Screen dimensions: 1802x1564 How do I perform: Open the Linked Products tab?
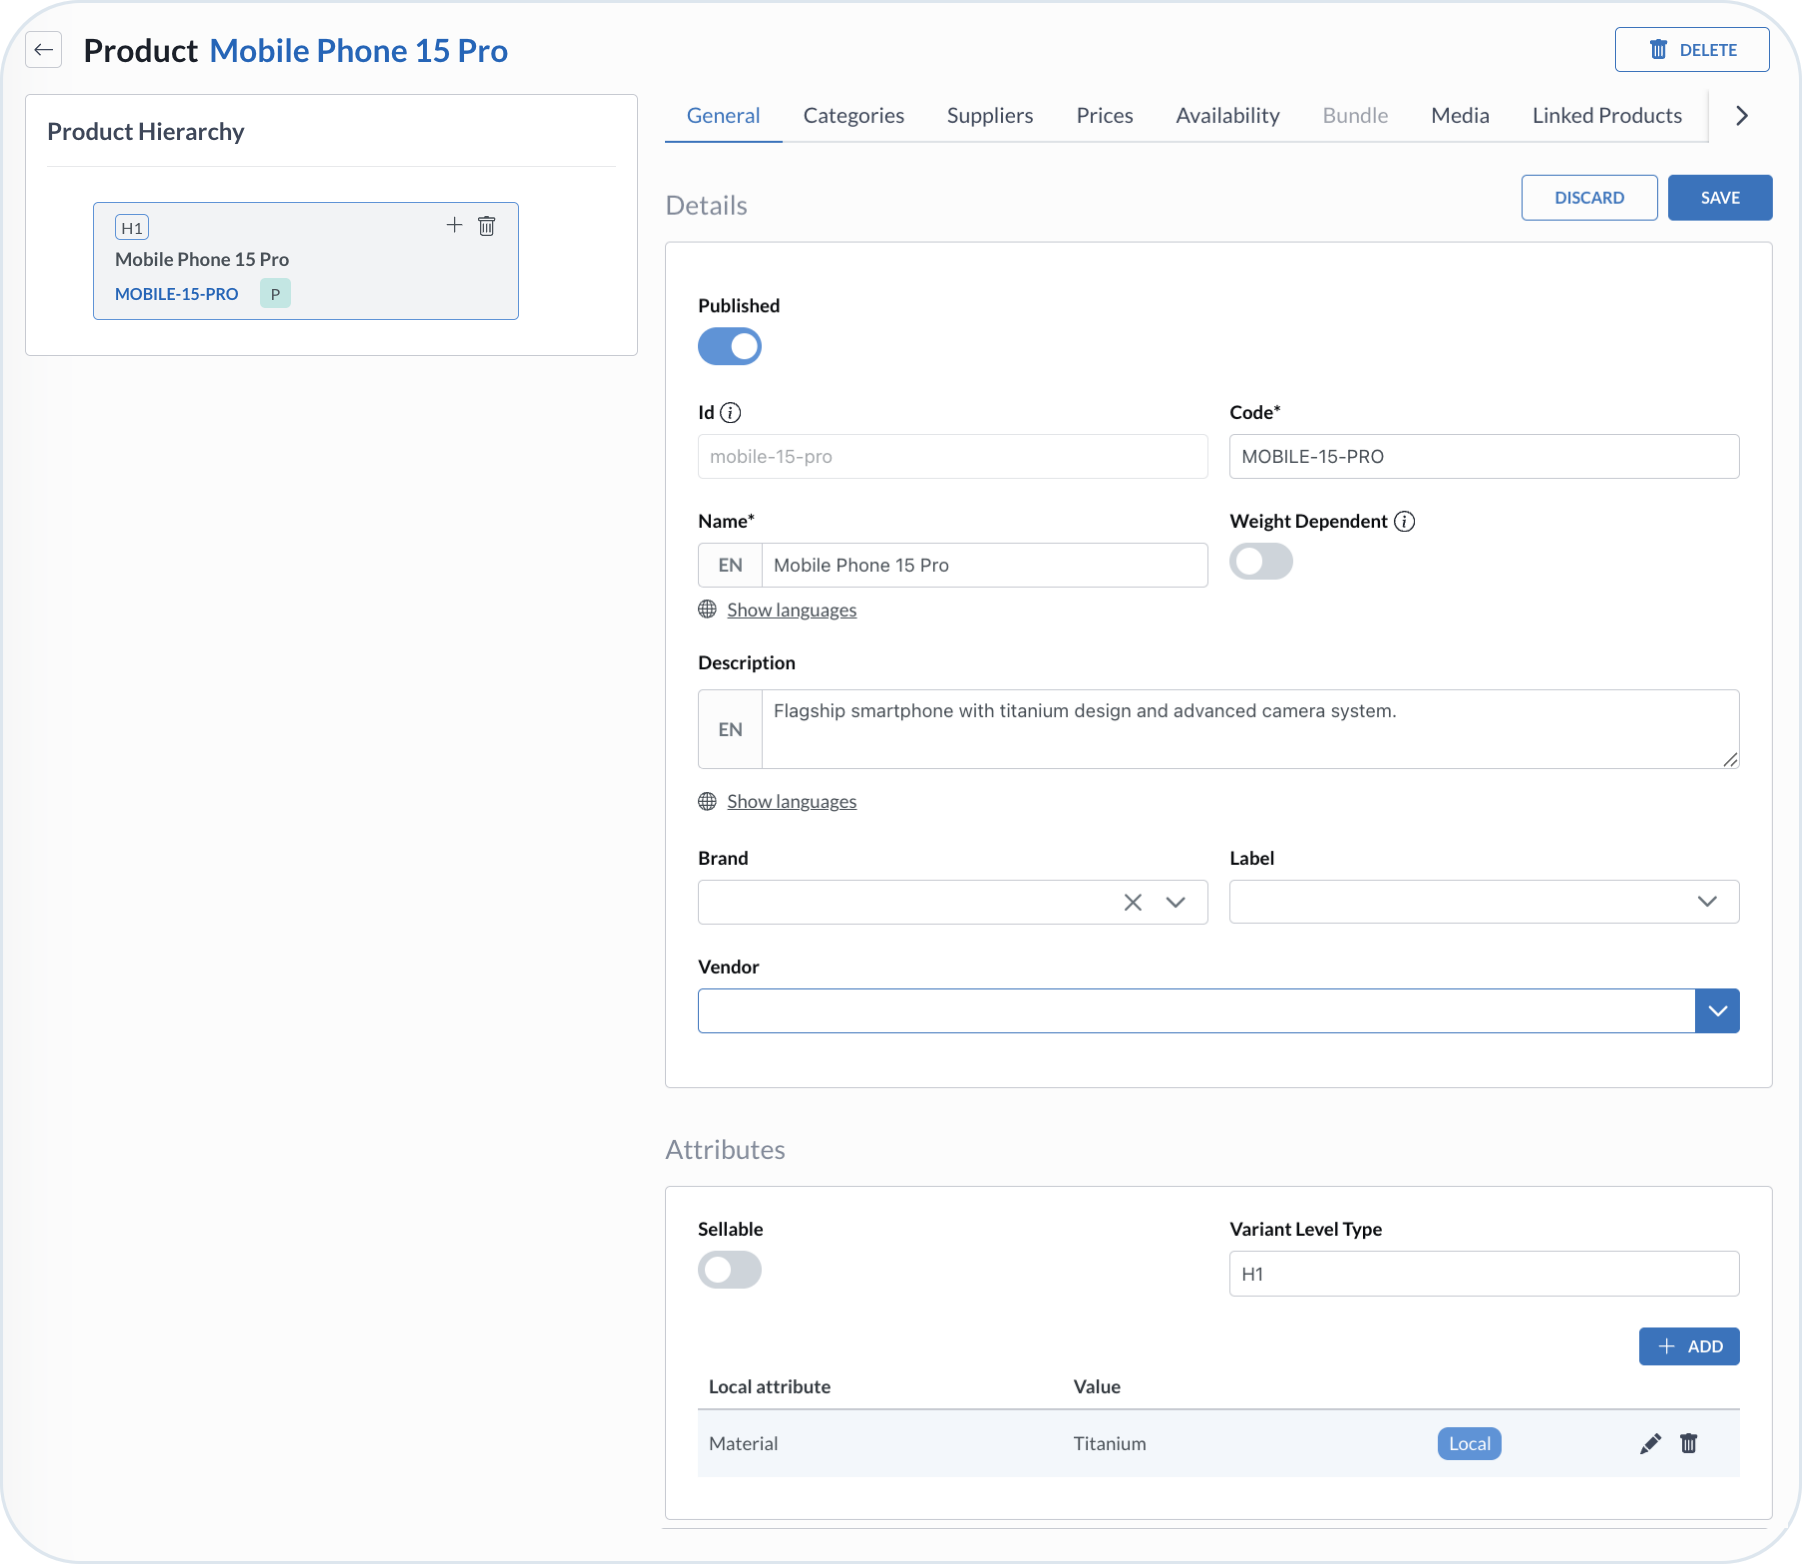click(x=1607, y=116)
